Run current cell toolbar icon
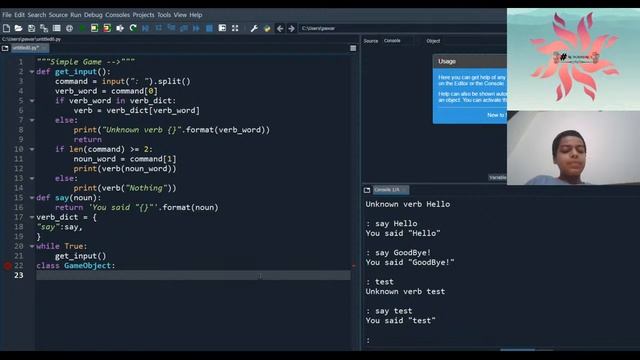 click(x=94, y=28)
